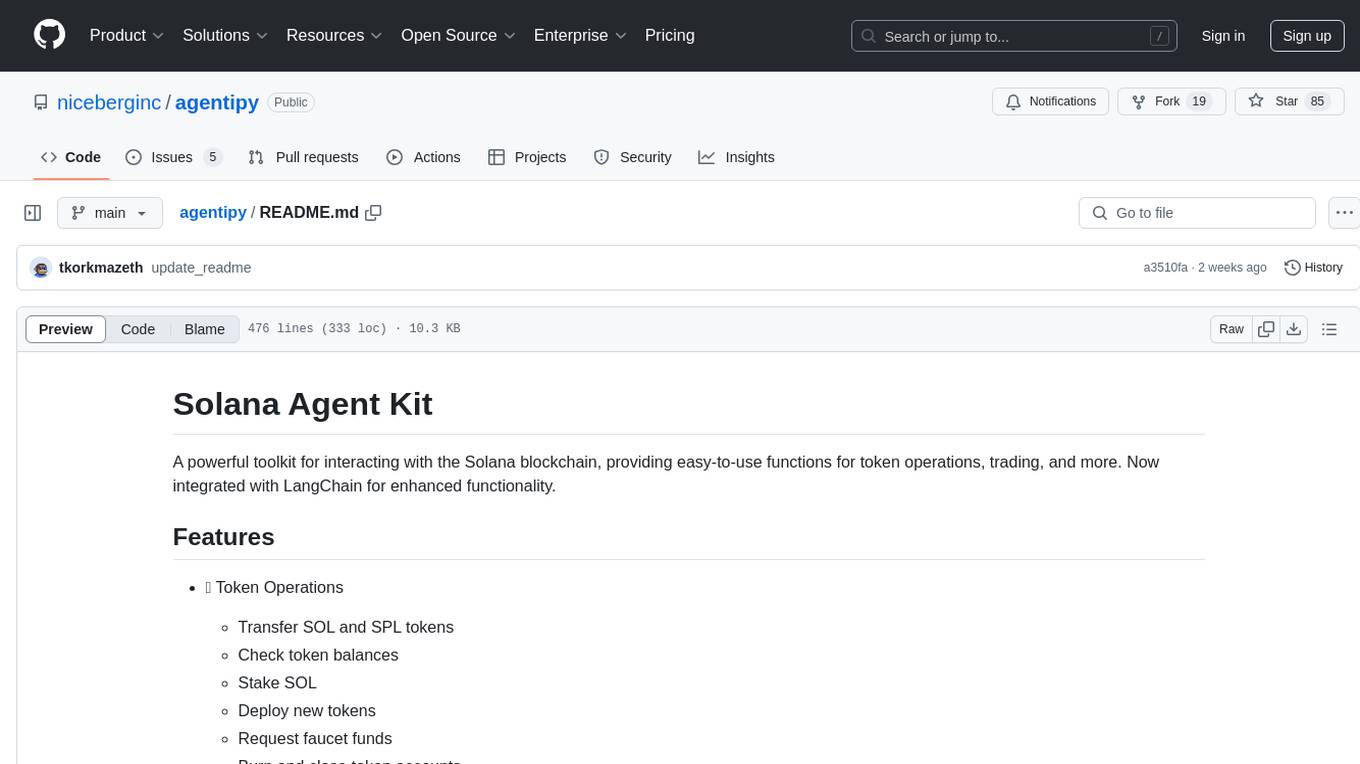Select the Code view
This screenshot has width=1360, height=764.
click(x=138, y=329)
